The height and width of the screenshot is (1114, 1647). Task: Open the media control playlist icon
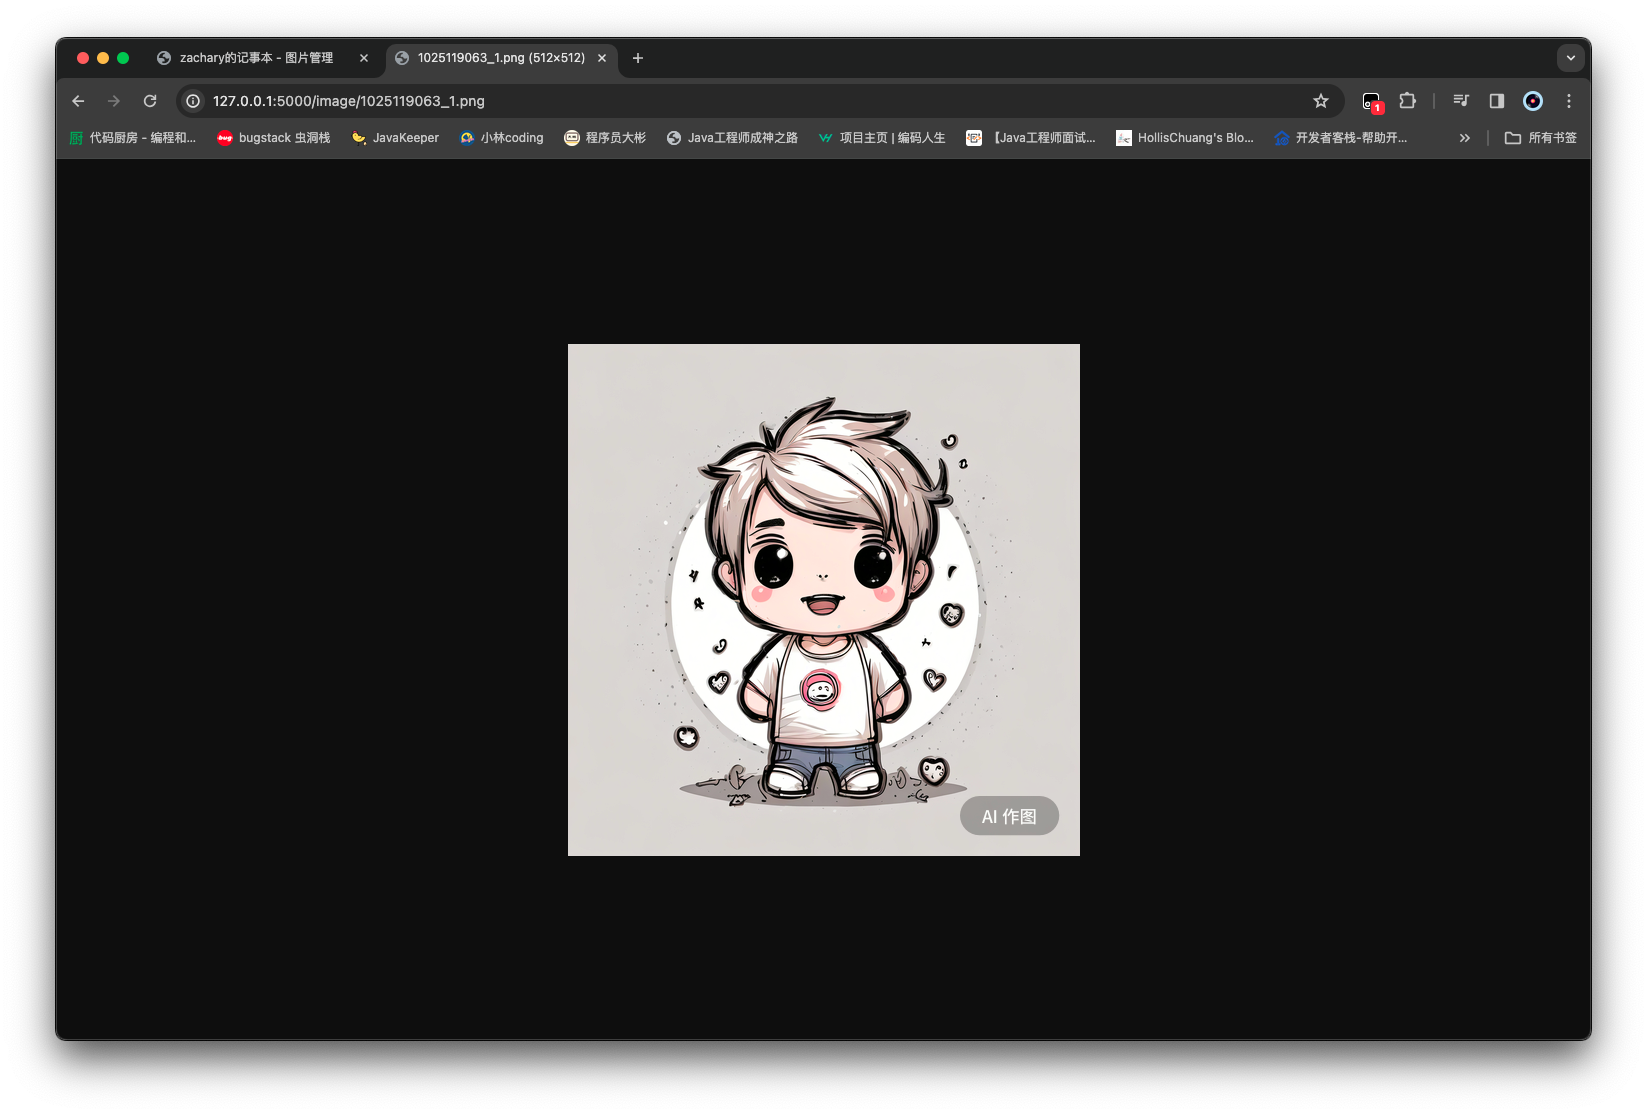coord(1461,101)
